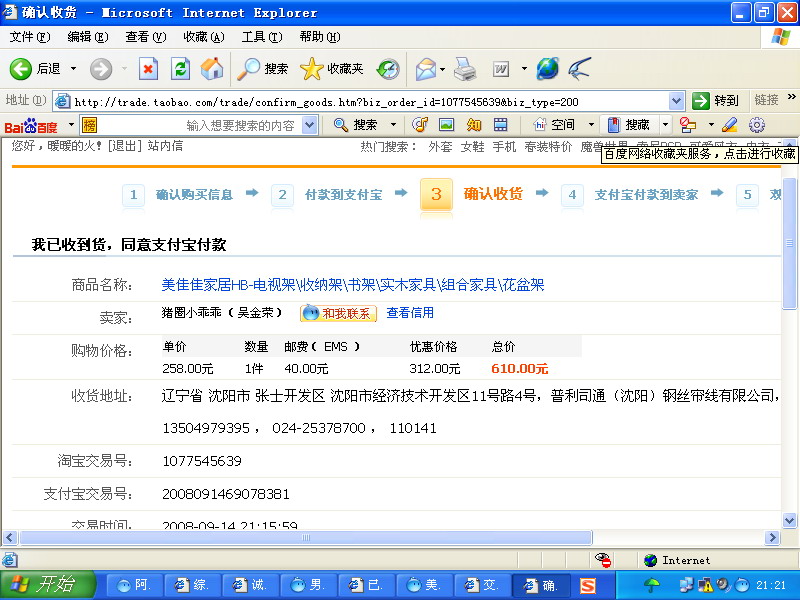
Task: Open Favorites (收藏夹) star button
Action: tap(333, 69)
